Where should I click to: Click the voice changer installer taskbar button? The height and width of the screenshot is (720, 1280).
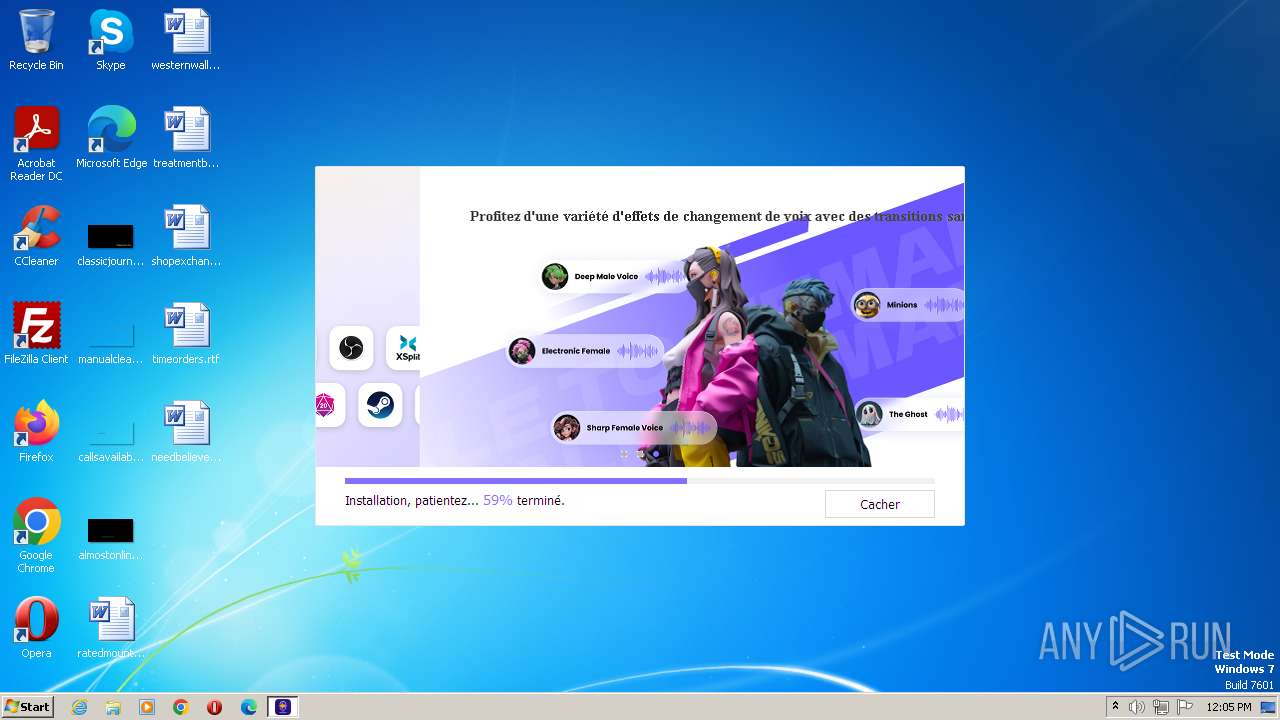[x=283, y=707]
